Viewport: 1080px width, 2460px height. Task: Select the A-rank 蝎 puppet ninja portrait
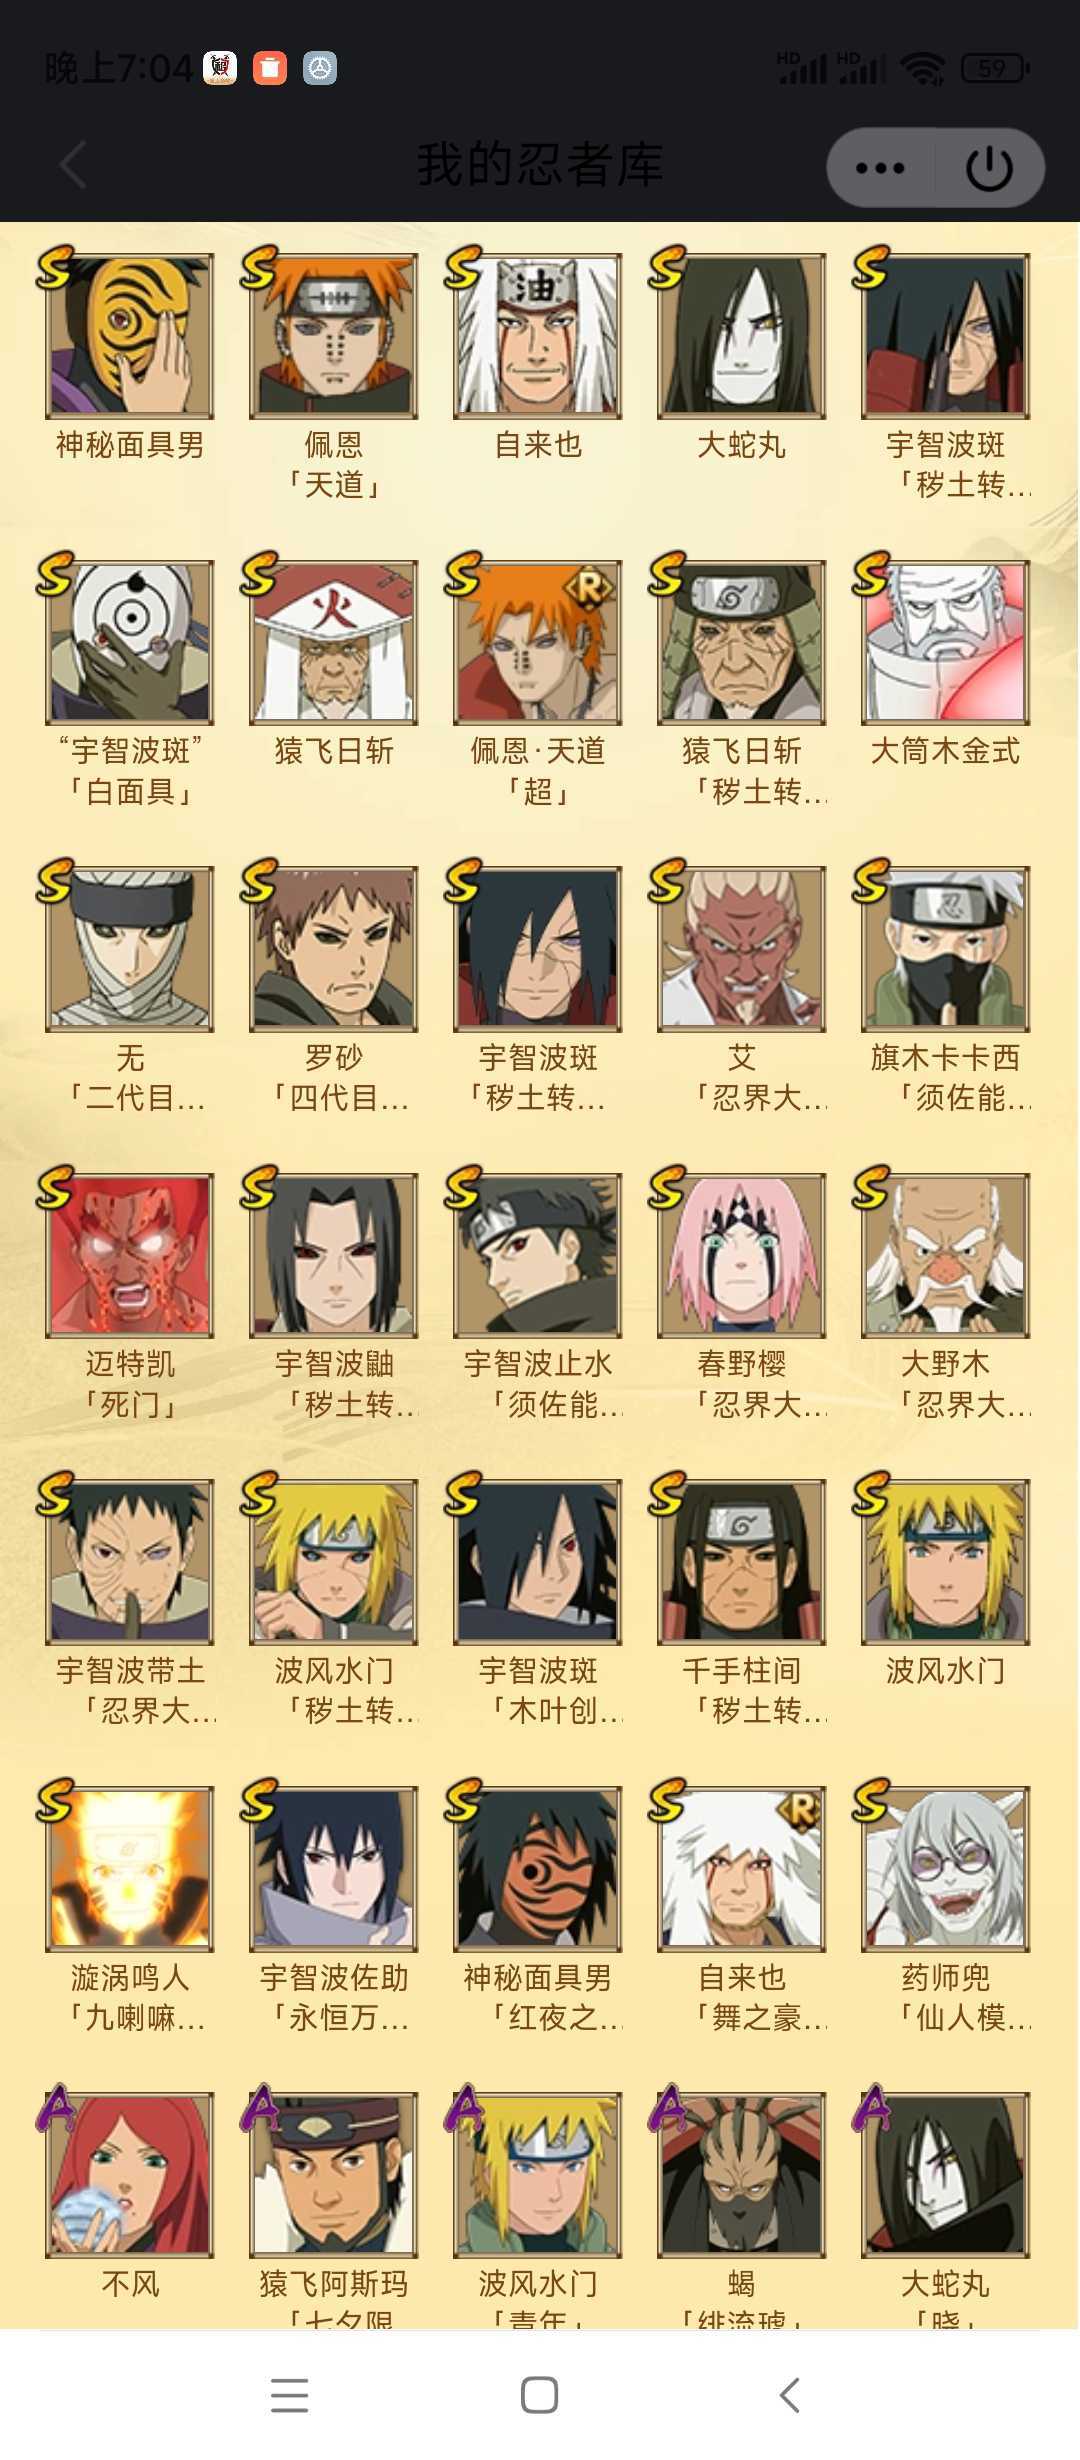(741, 2175)
